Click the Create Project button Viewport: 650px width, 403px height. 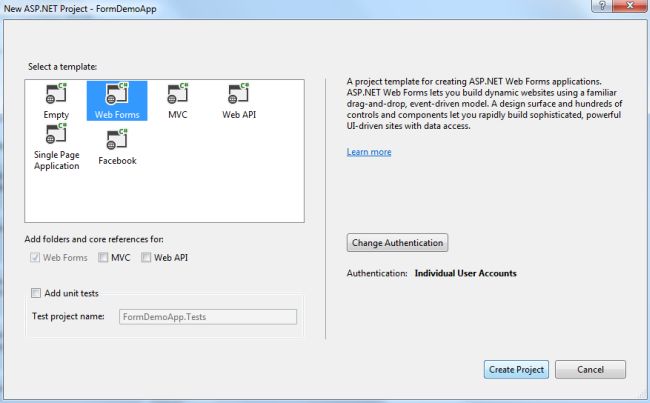click(x=516, y=369)
